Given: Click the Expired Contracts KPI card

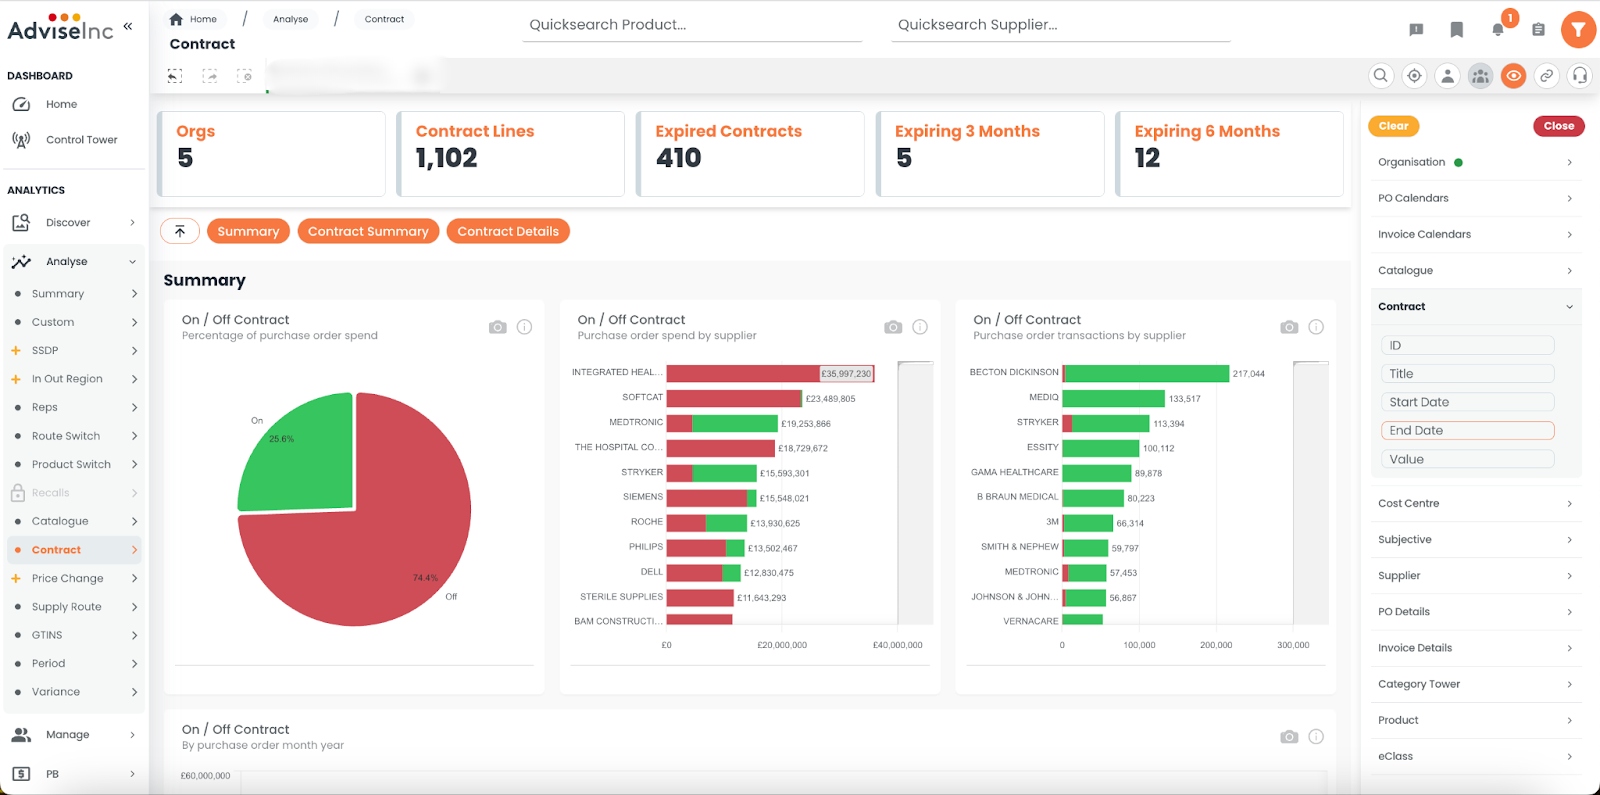Looking at the screenshot, I should pos(750,153).
